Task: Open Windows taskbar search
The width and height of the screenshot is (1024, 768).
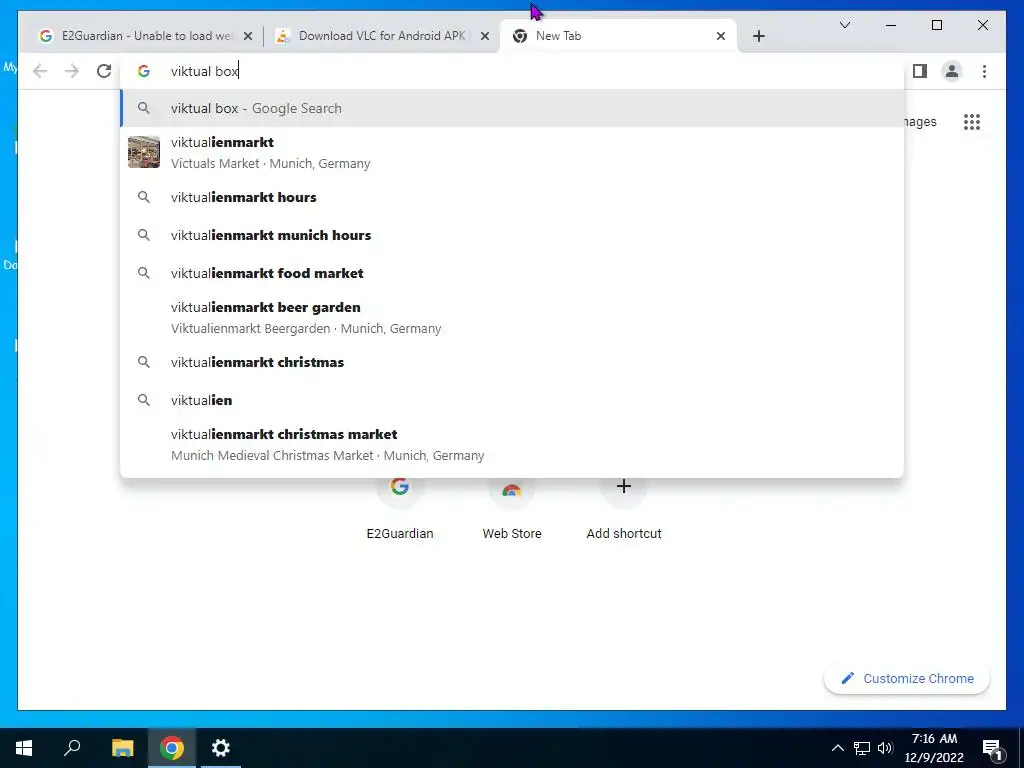Action: [x=72, y=748]
